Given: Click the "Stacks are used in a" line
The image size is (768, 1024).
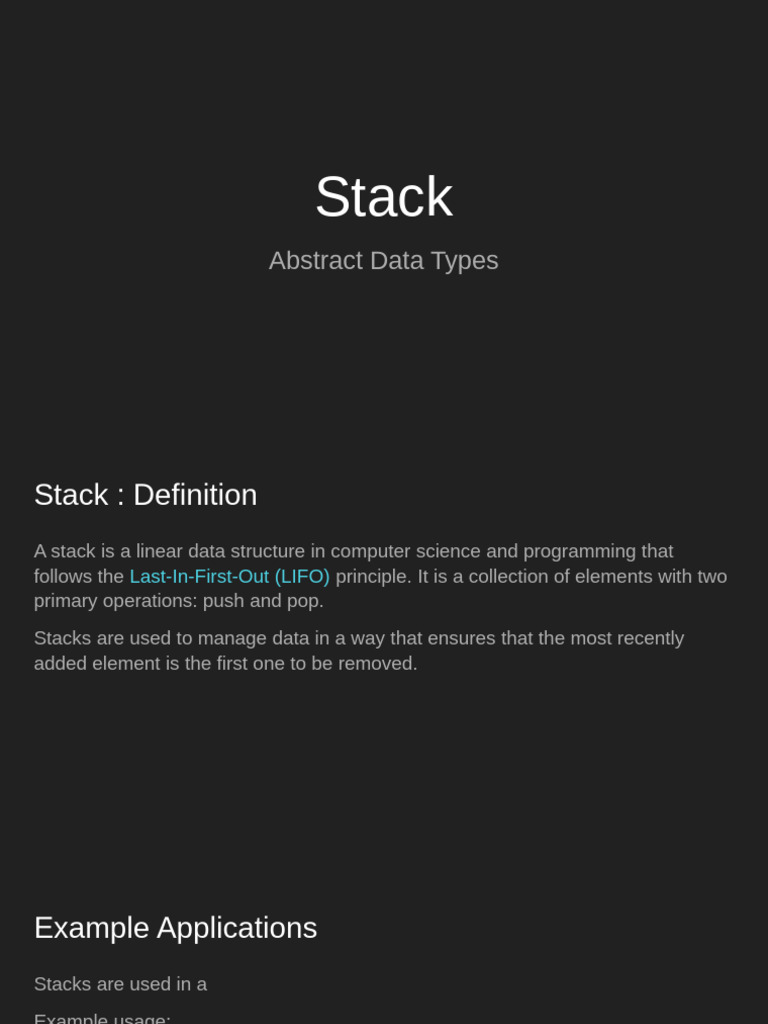Looking at the screenshot, I should pos(120,984).
